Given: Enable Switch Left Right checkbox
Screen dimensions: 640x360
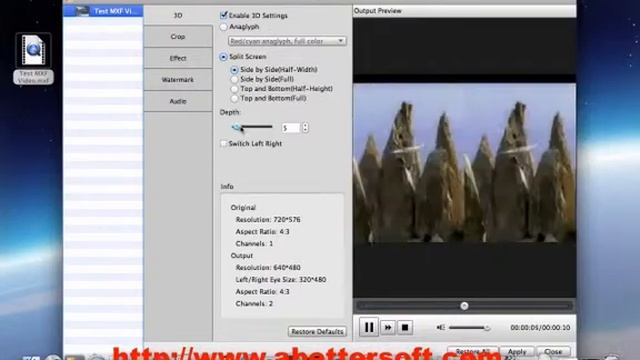Looking at the screenshot, I should tap(223, 144).
